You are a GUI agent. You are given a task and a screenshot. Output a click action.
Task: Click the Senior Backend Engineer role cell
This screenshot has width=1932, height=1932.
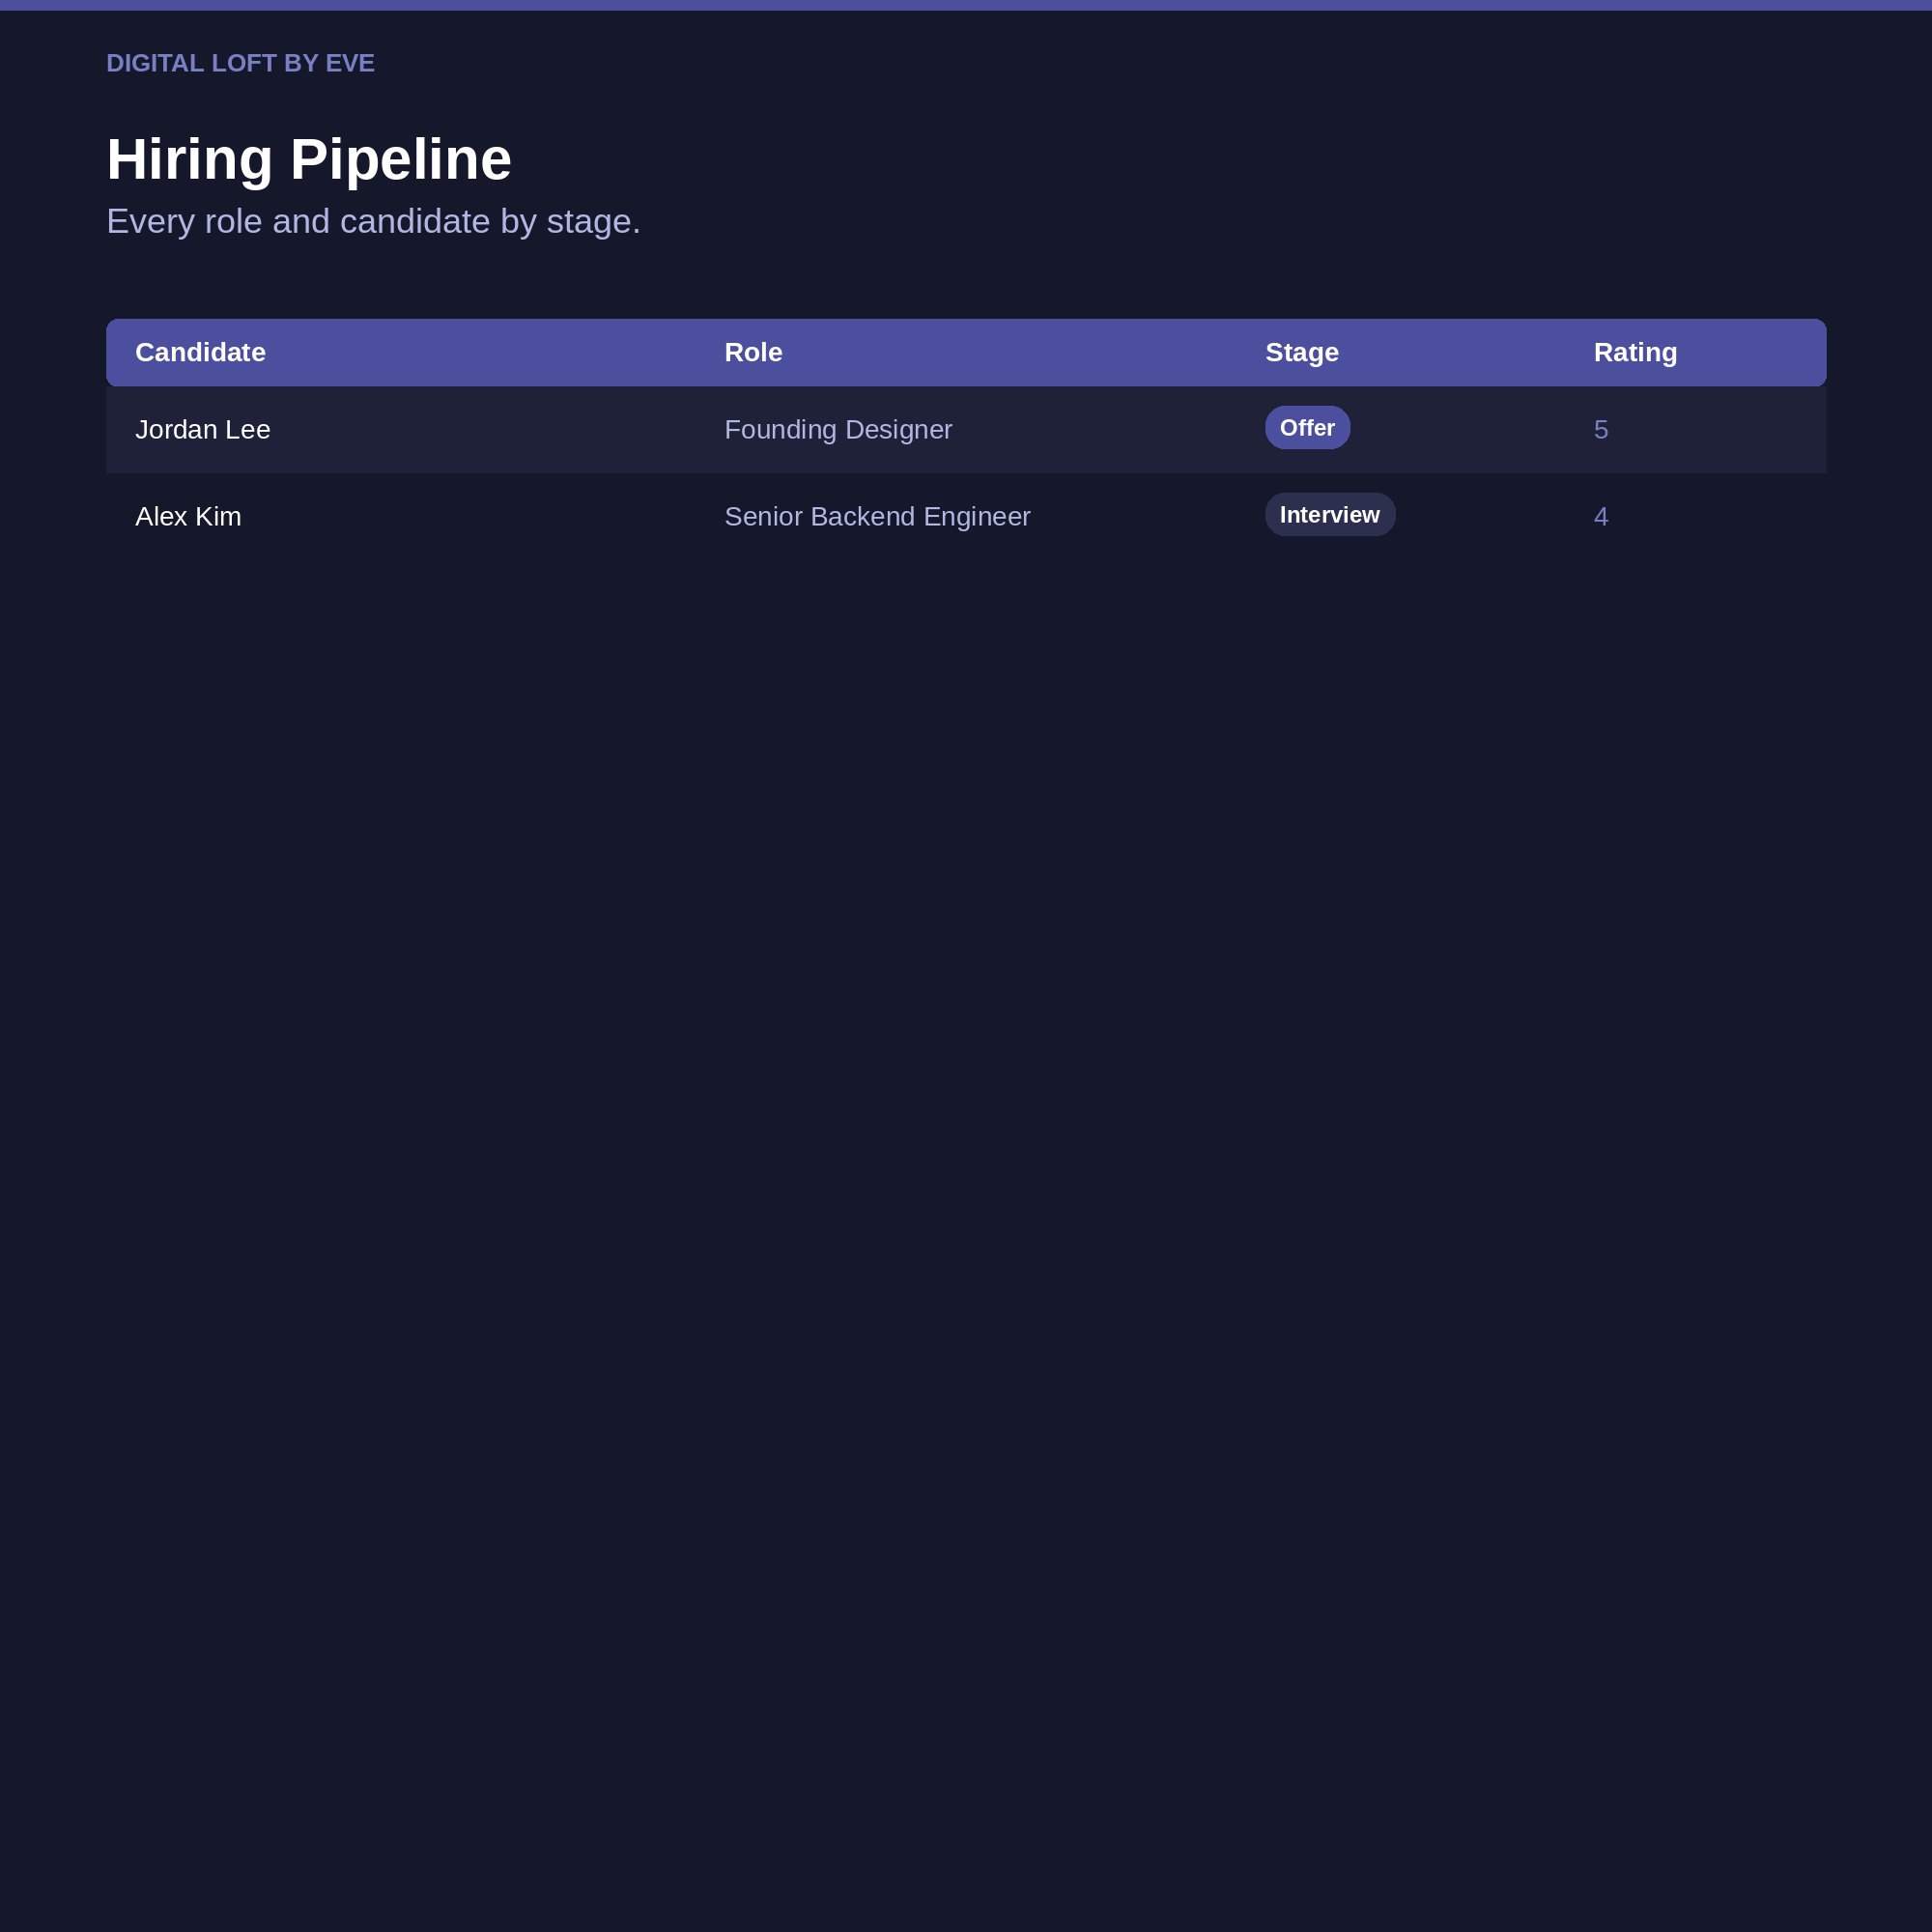point(877,516)
